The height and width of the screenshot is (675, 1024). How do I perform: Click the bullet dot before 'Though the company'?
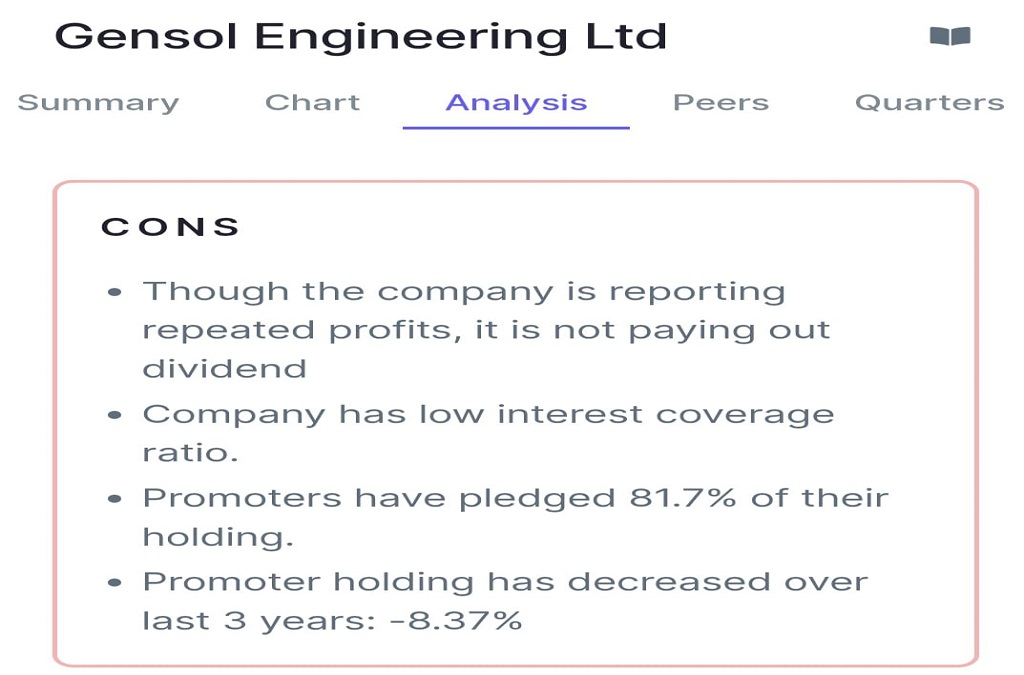pyautogui.click(x=115, y=292)
